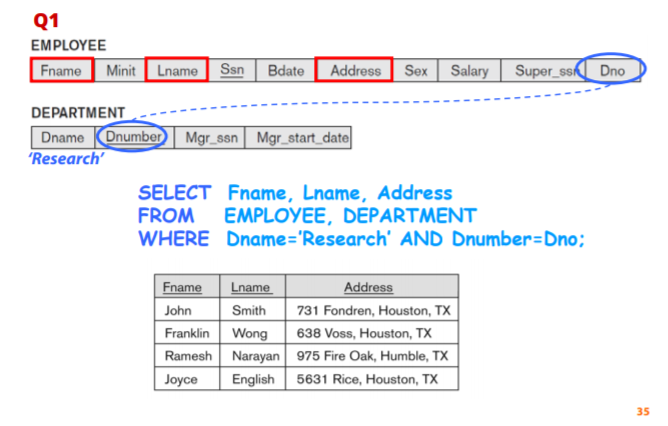Select Dname='Research' condition in WHERE clause

tap(308, 239)
